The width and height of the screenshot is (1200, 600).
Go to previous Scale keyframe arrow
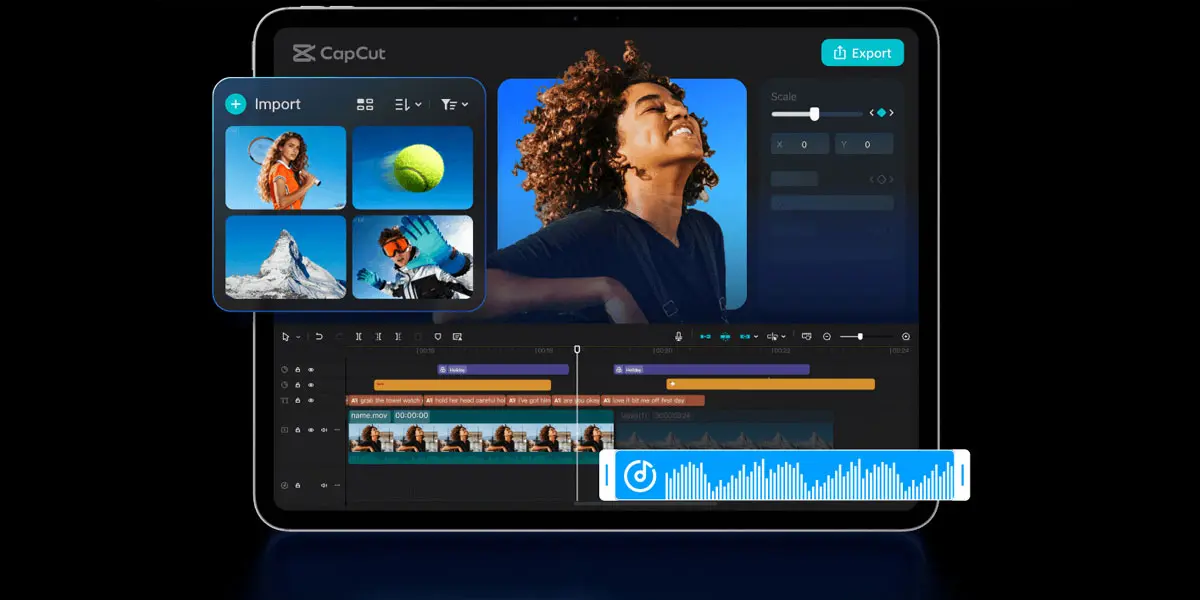(871, 113)
